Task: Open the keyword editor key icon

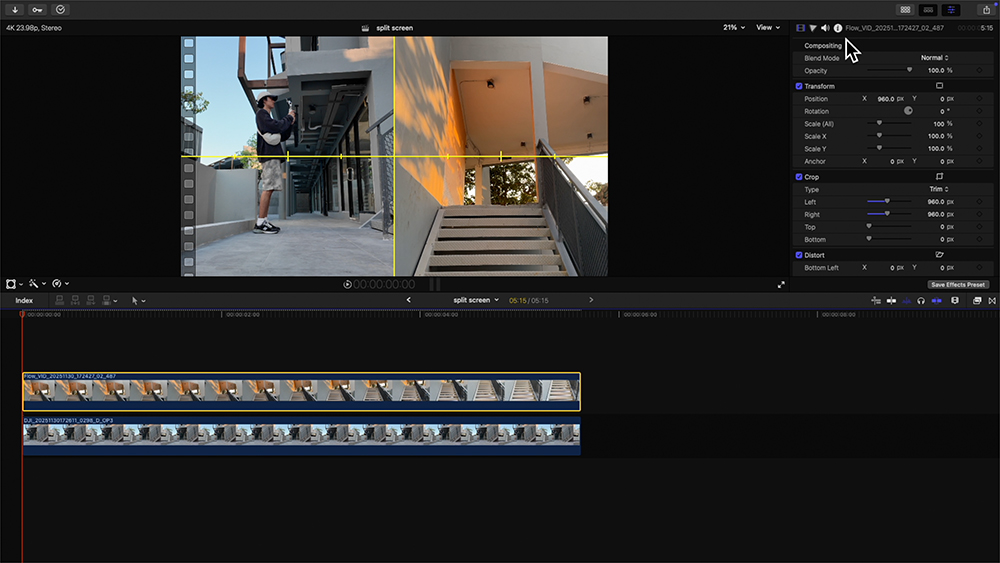Action: (x=37, y=9)
